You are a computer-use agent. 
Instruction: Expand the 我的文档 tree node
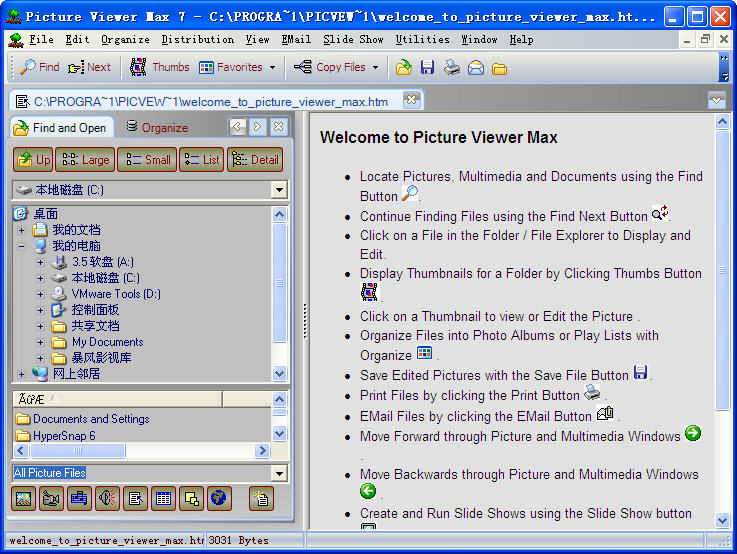[21, 230]
